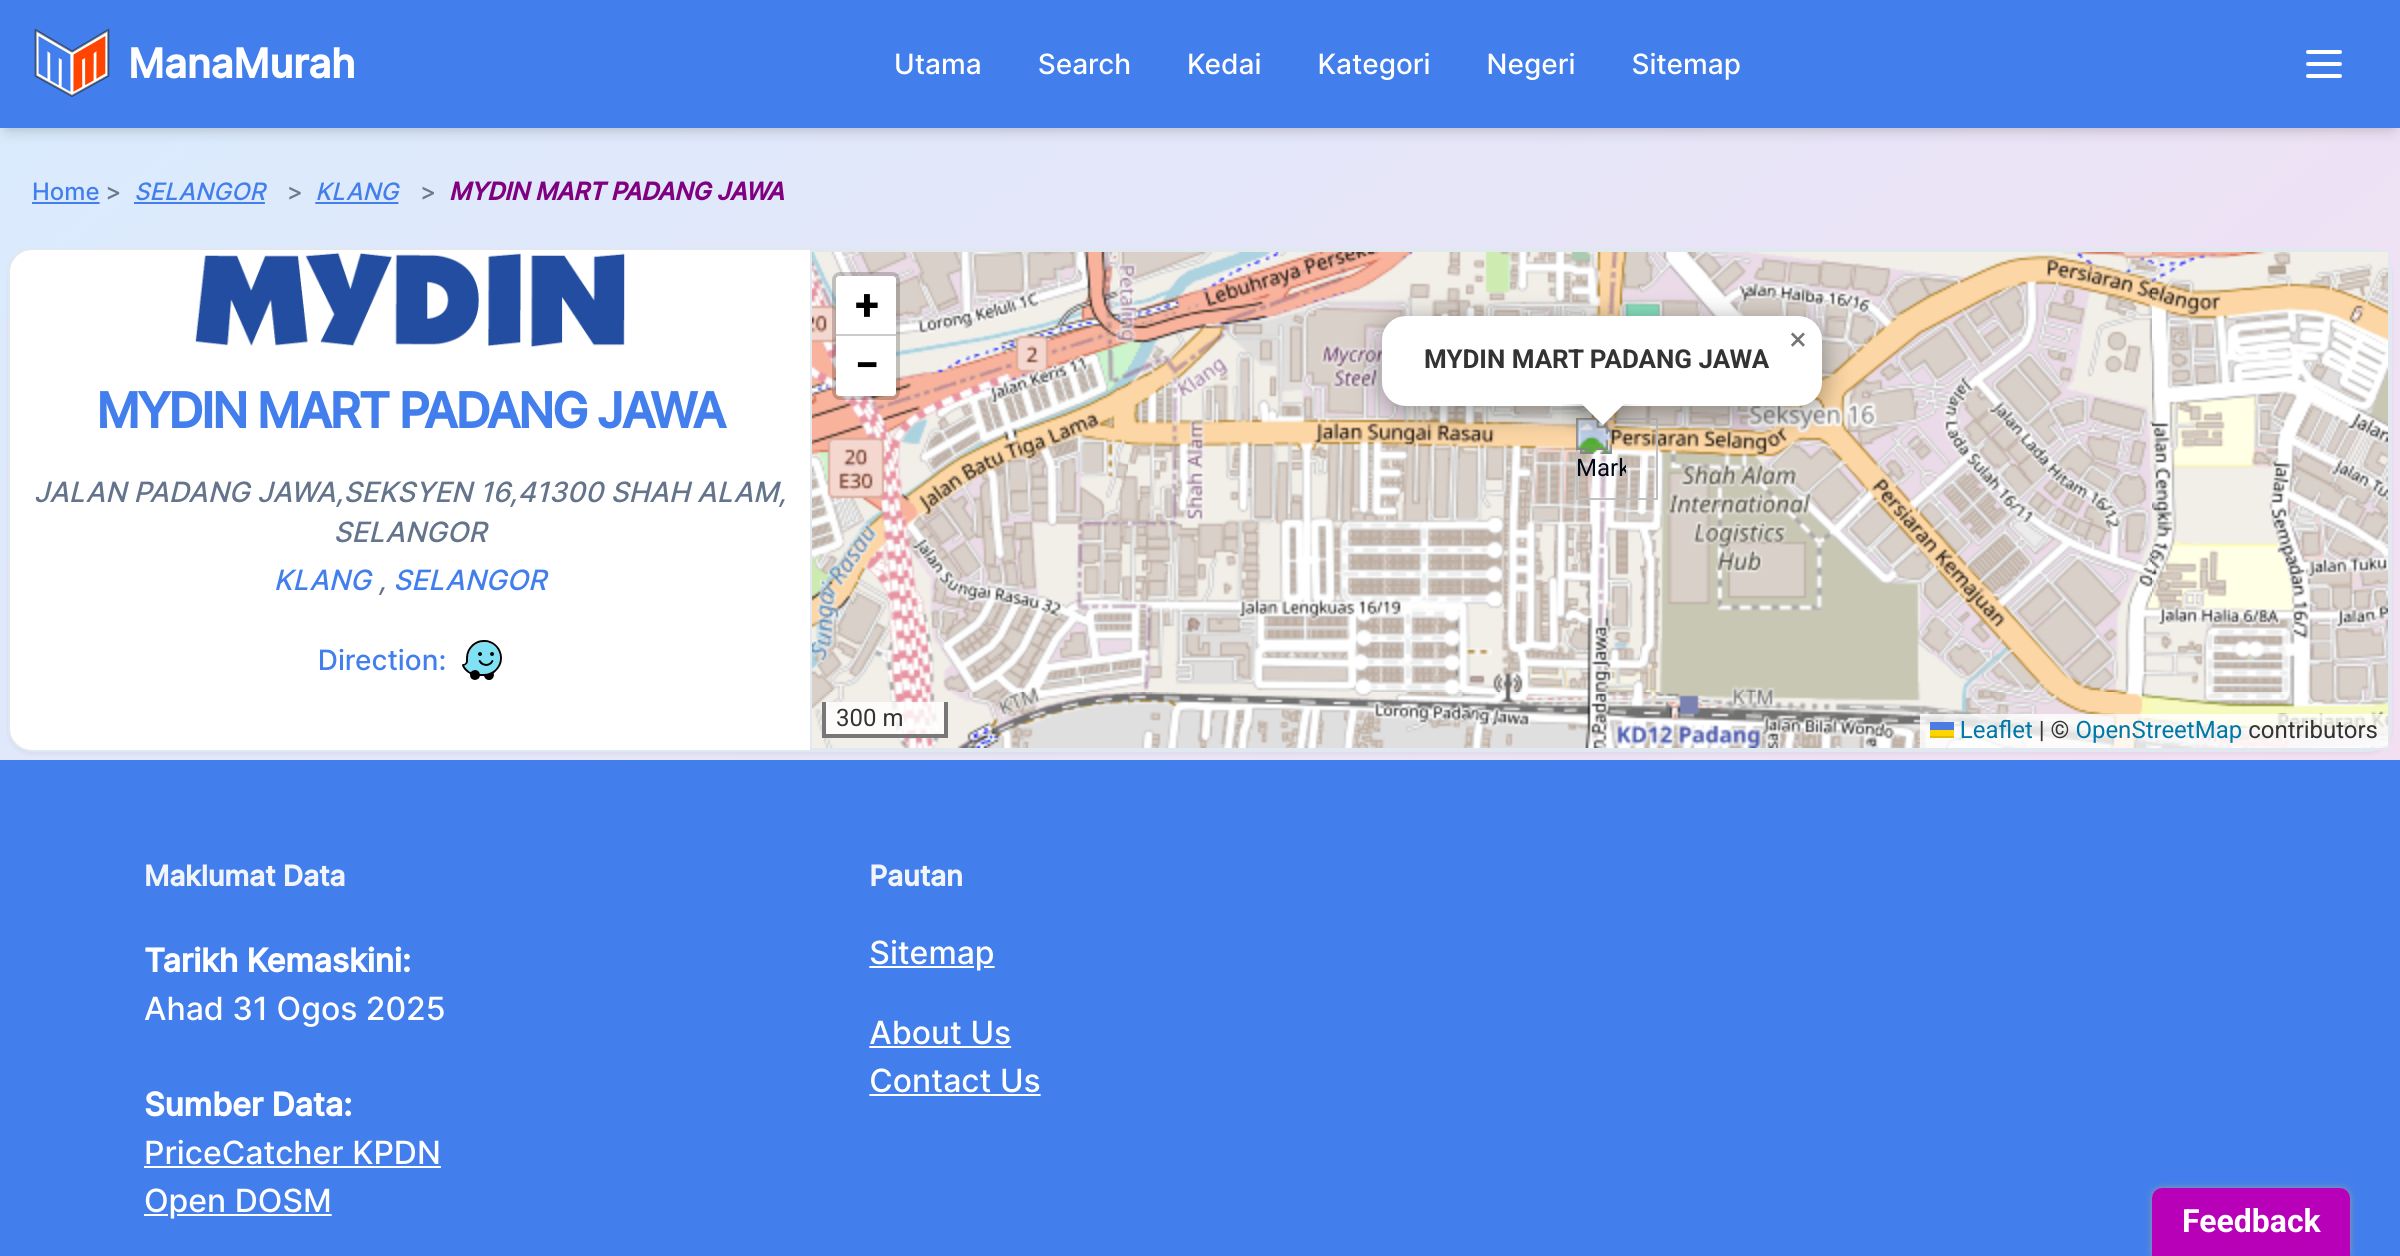Click the Jalan Padang Jawa address text
Image resolution: width=2400 pixels, height=1256 pixels.
[x=411, y=511]
